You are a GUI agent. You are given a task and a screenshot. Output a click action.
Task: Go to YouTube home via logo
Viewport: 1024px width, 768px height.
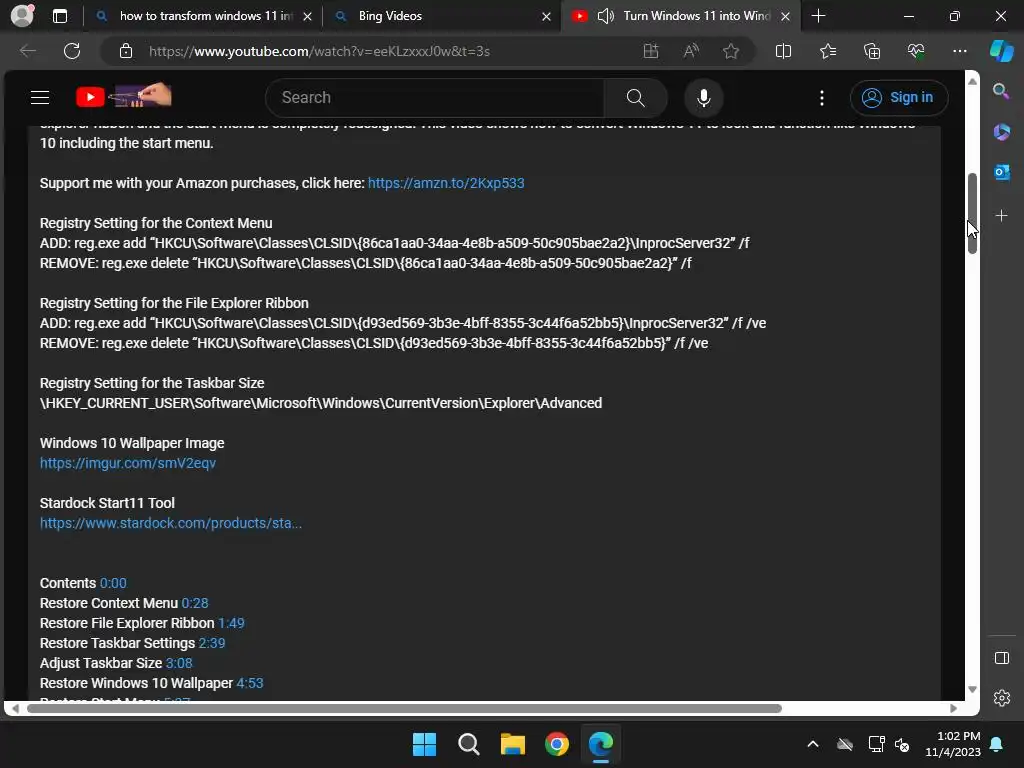[123, 97]
